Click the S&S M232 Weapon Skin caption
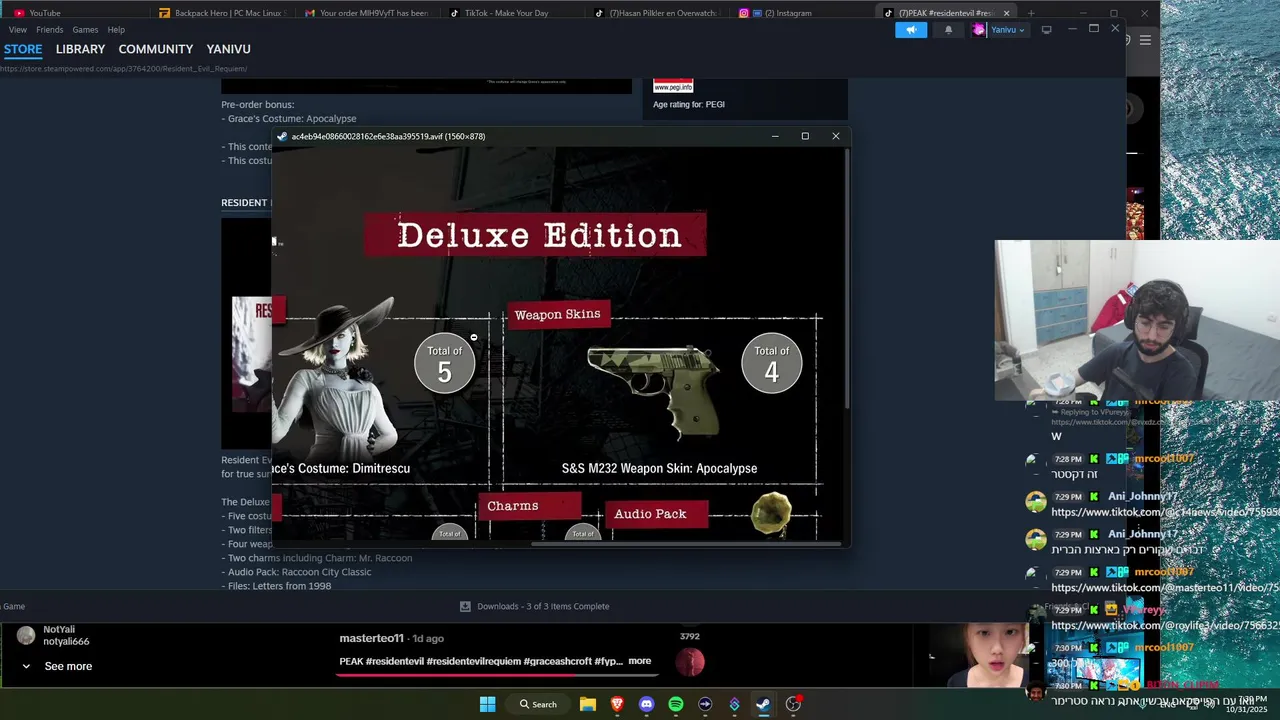1280x720 pixels. click(x=659, y=468)
